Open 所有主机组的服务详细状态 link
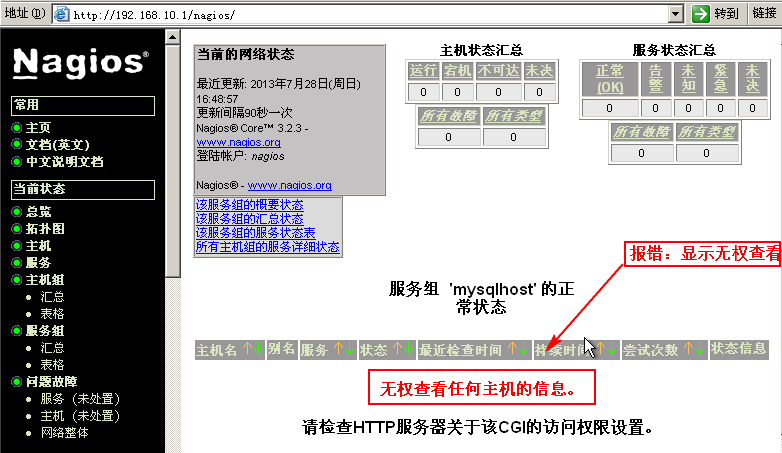The height and width of the screenshot is (453, 782). [267, 246]
